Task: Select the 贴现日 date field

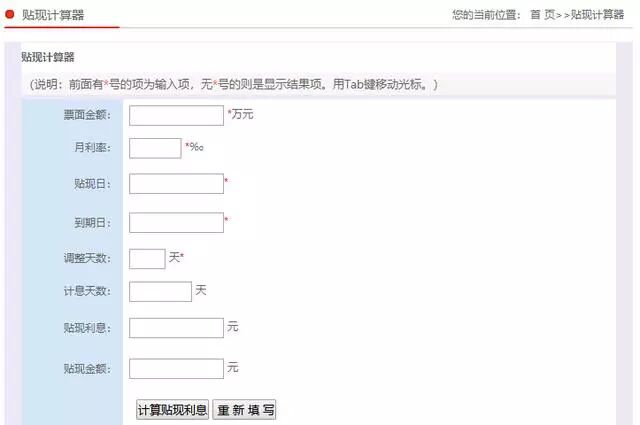Action: [176, 184]
